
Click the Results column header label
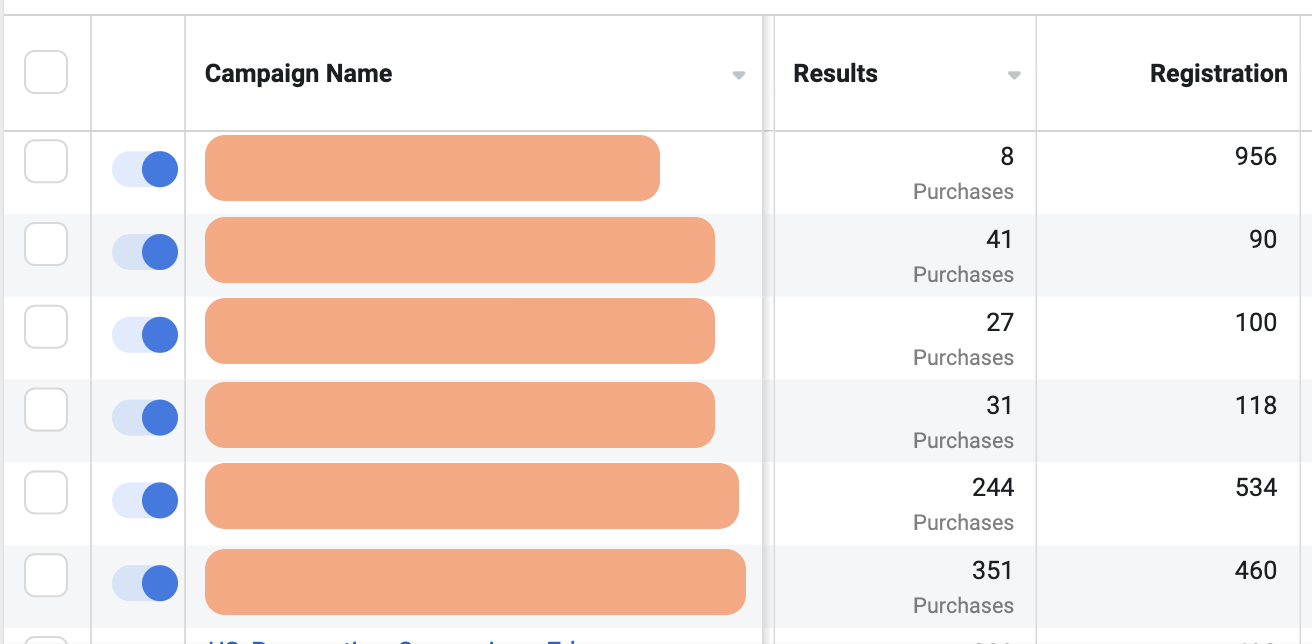pos(835,73)
